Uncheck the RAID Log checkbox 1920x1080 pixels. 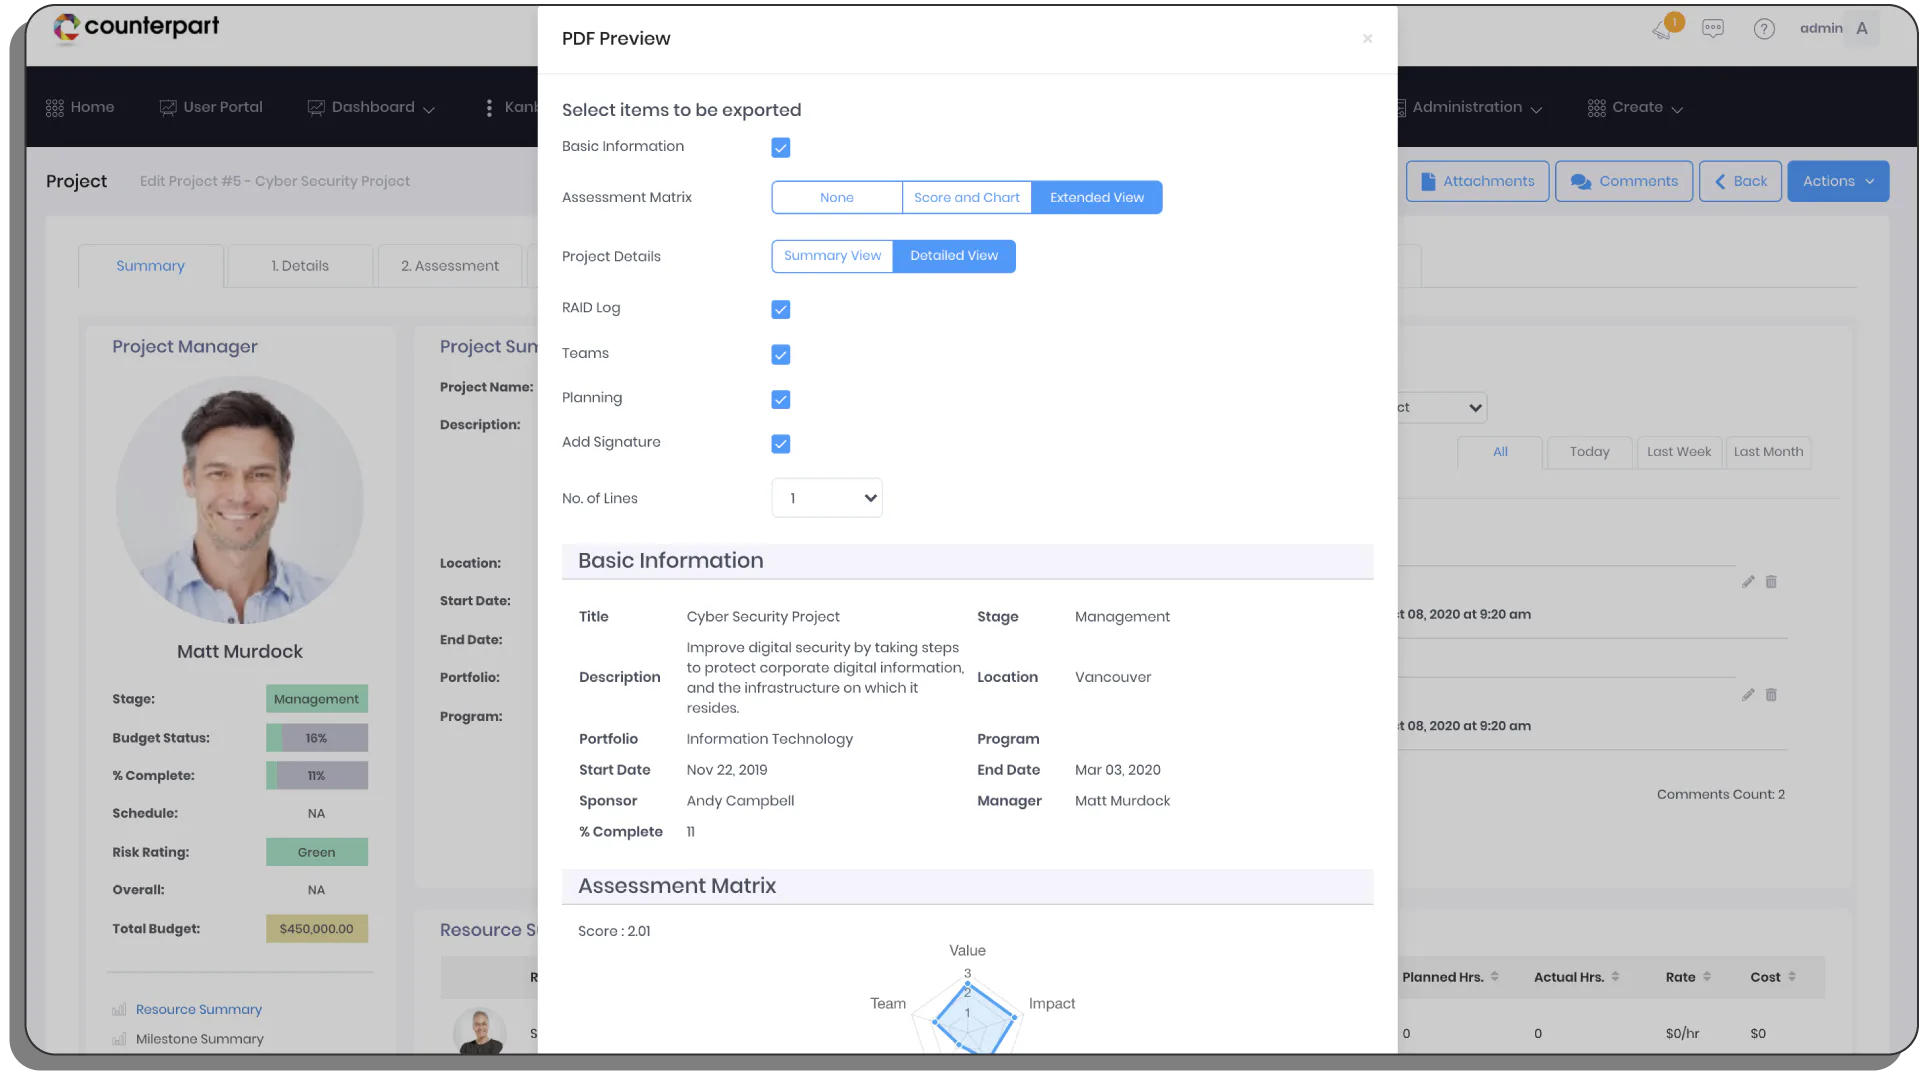pyautogui.click(x=781, y=310)
